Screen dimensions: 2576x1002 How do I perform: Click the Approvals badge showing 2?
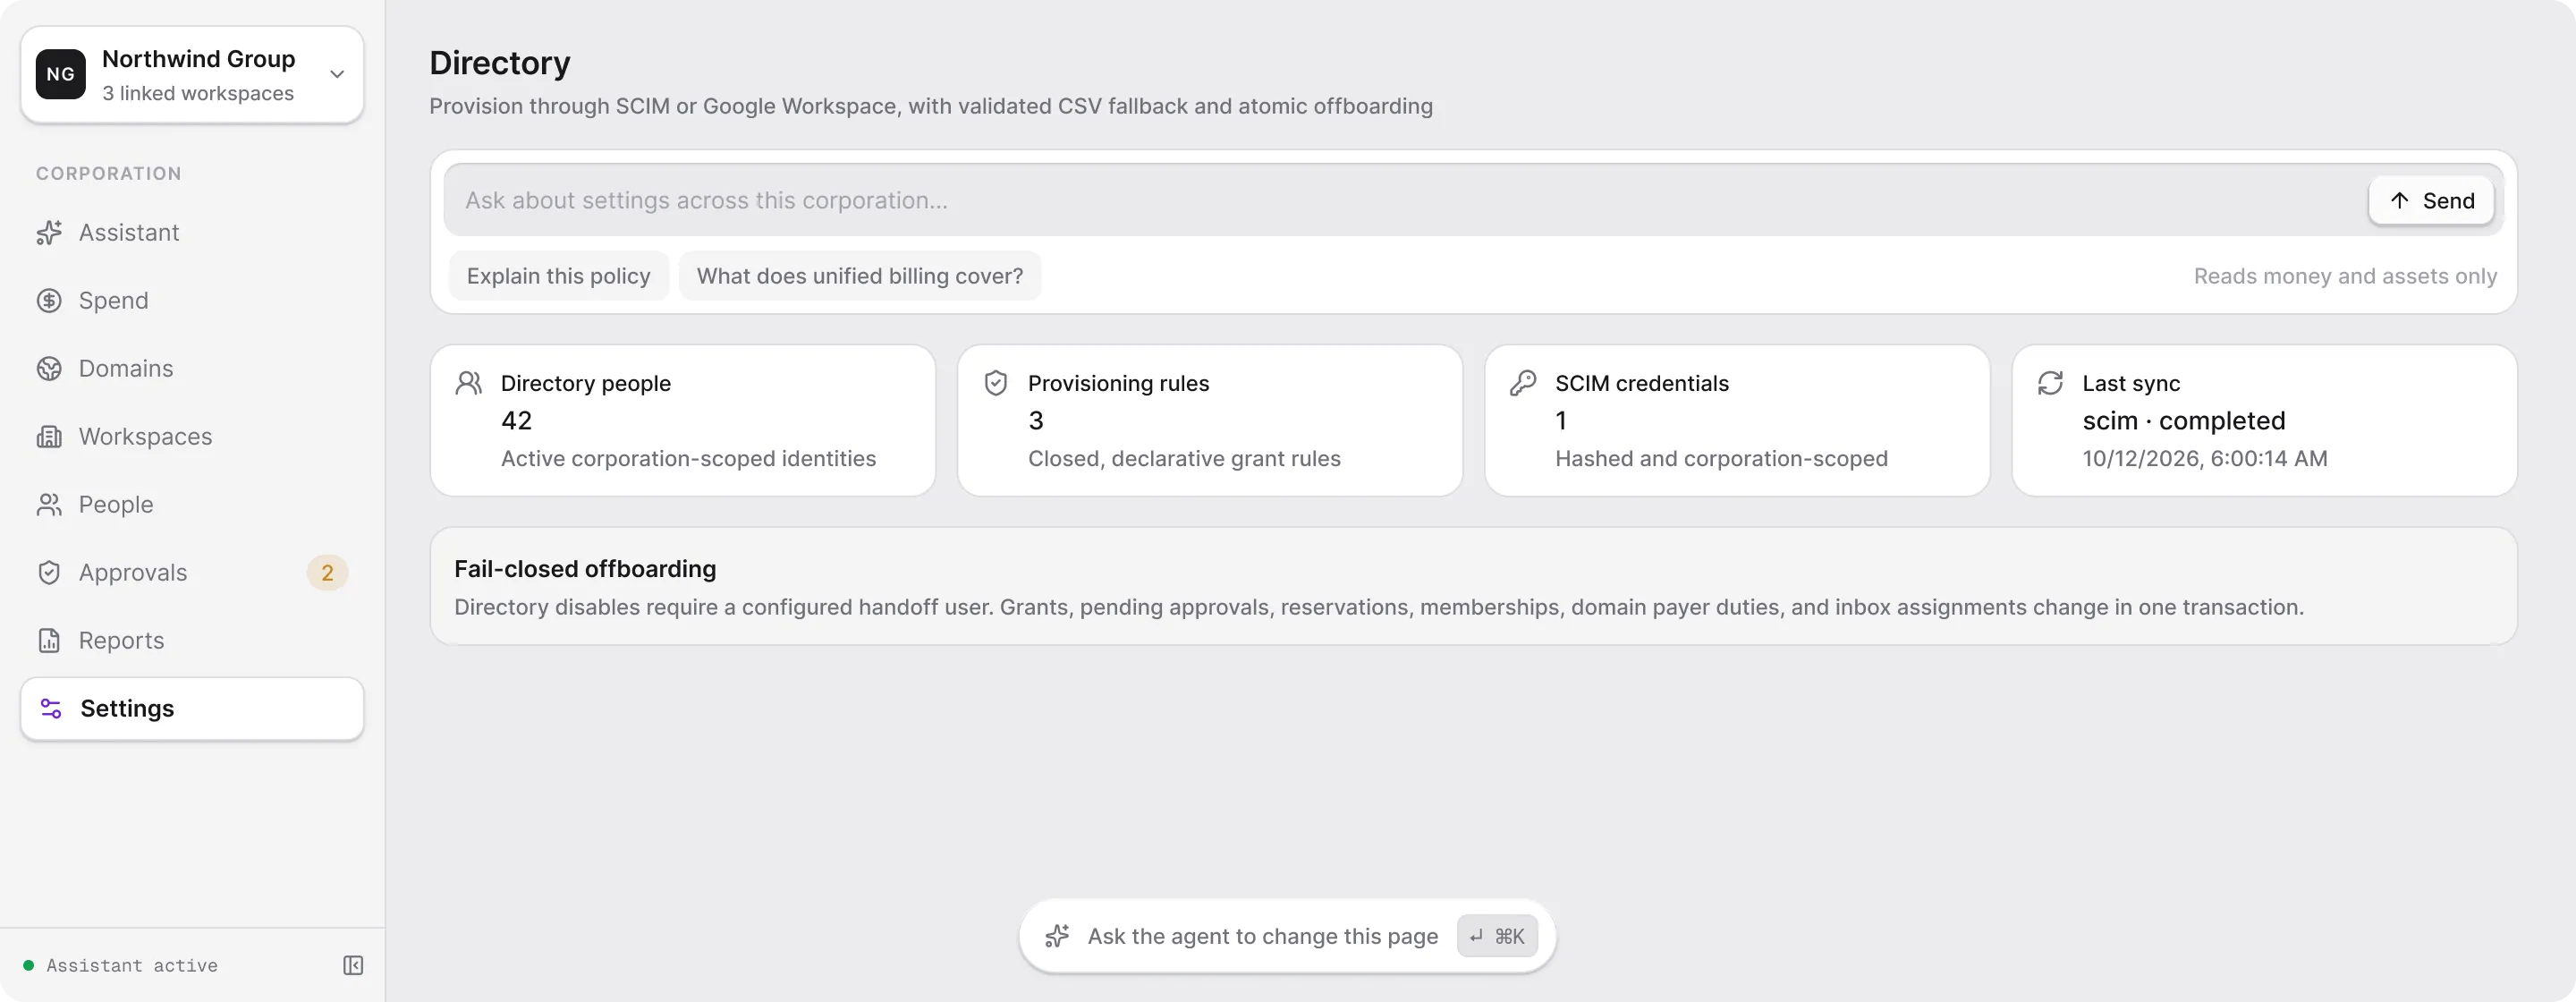(327, 573)
